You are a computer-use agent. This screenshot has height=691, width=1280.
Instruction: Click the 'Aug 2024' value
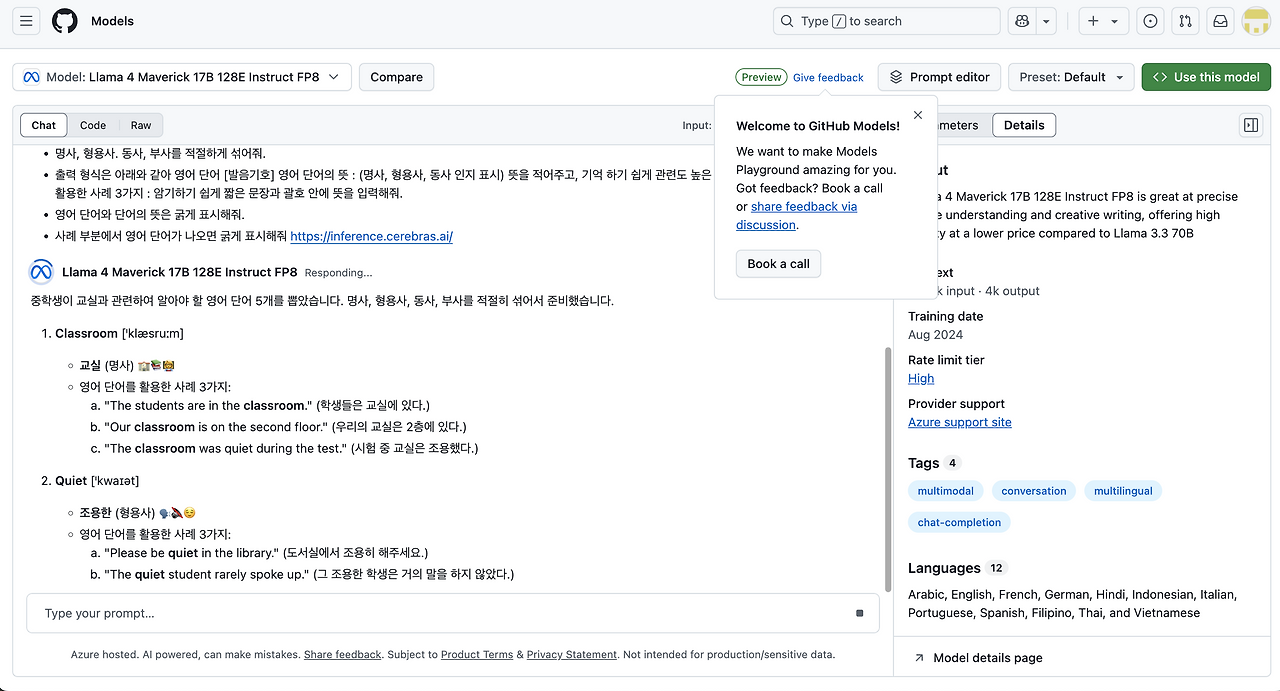pyautogui.click(x=935, y=335)
